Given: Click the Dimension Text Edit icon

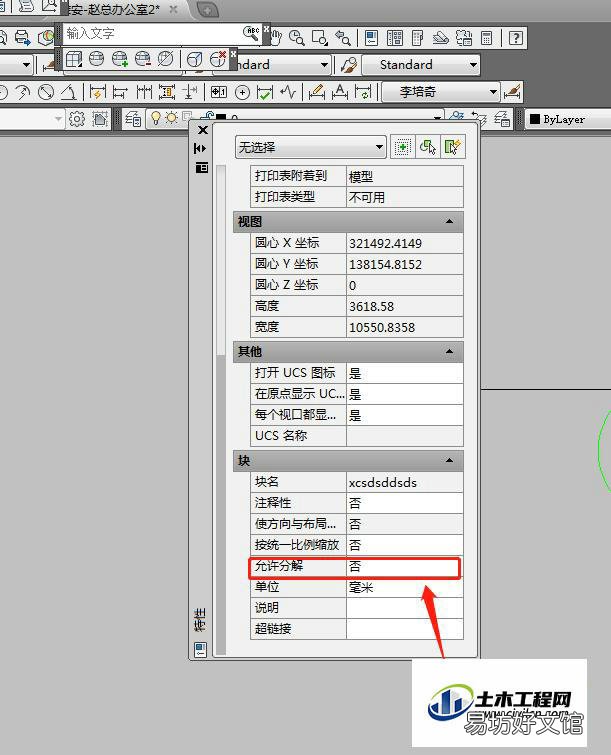Looking at the screenshot, I should point(340,92).
